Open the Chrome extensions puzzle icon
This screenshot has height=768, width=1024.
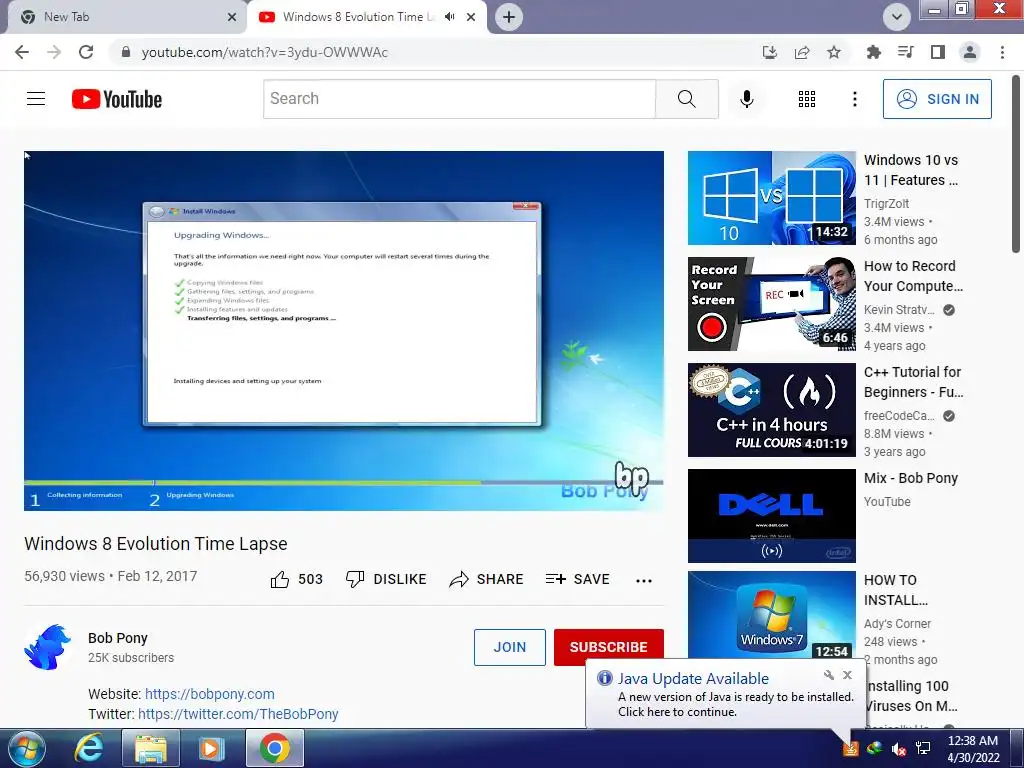[x=873, y=52]
